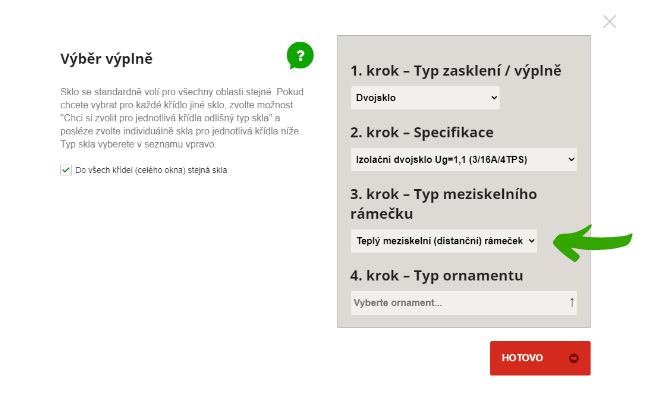The width and height of the screenshot is (650, 400).
Task: Click into the 'Vyberte ornament...' field
Action: (x=455, y=302)
